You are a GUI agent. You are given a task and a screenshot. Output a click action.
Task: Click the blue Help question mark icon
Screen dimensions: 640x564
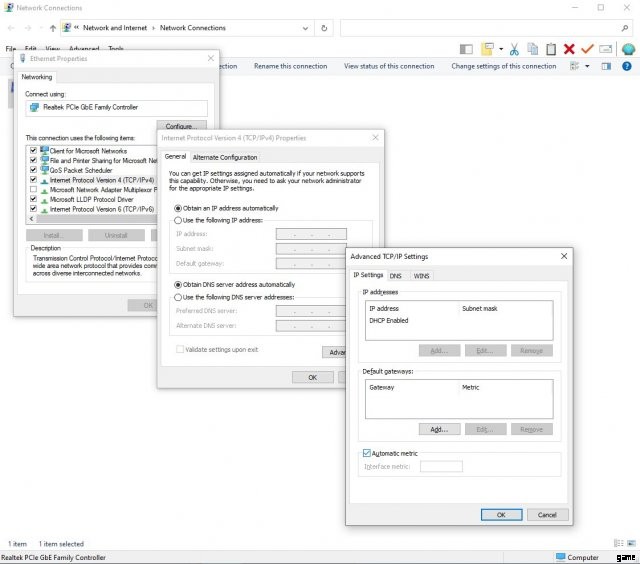click(x=628, y=67)
